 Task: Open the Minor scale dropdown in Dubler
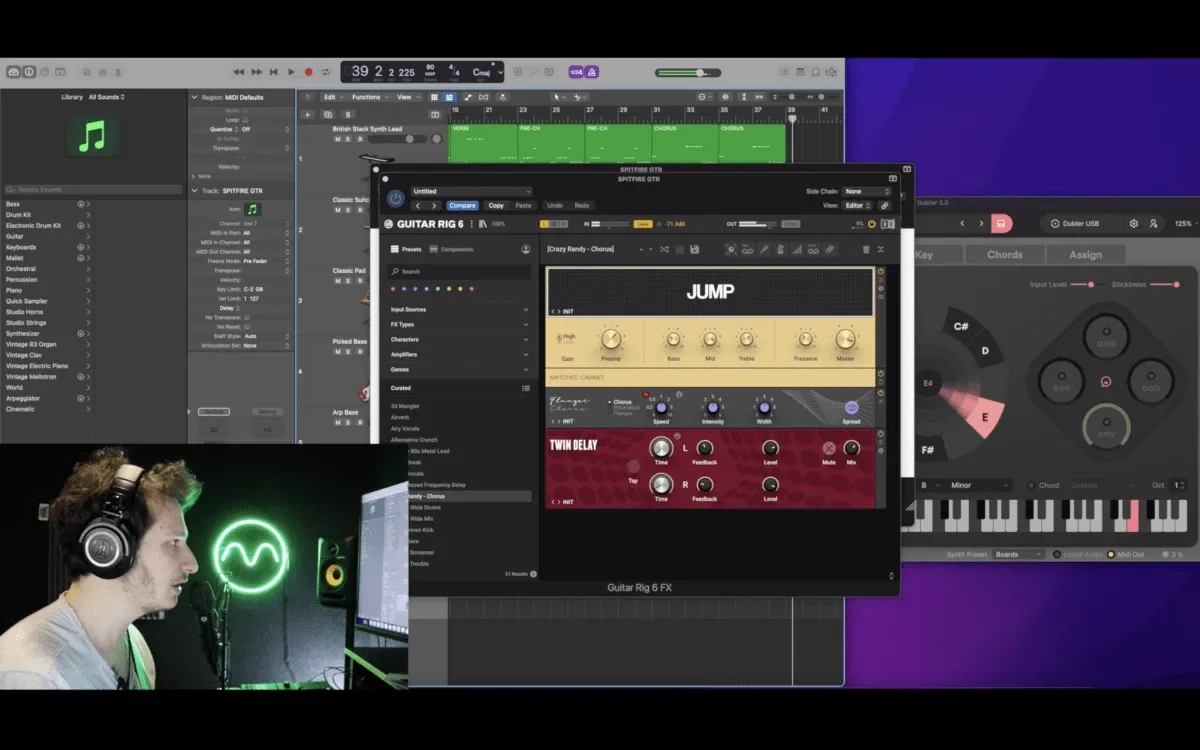click(x=978, y=485)
